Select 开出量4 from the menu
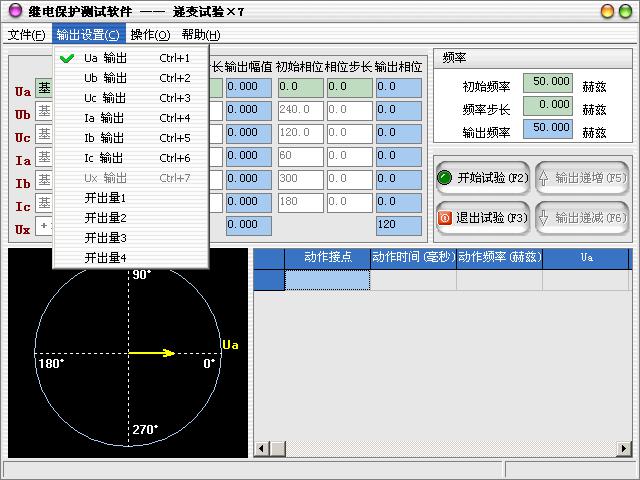 coord(105,258)
